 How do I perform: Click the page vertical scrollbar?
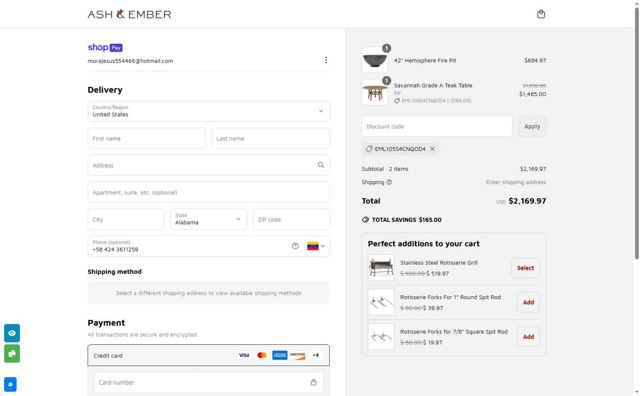coord(636,133)
